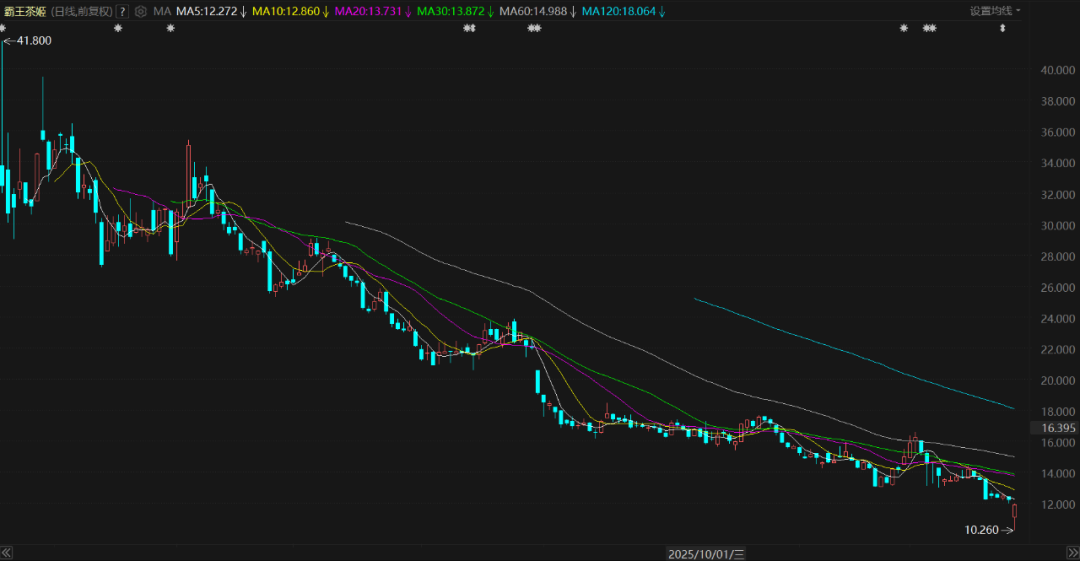Click the scroll-left double arrow
The image size is (1080, 561).
click(6, 553)
